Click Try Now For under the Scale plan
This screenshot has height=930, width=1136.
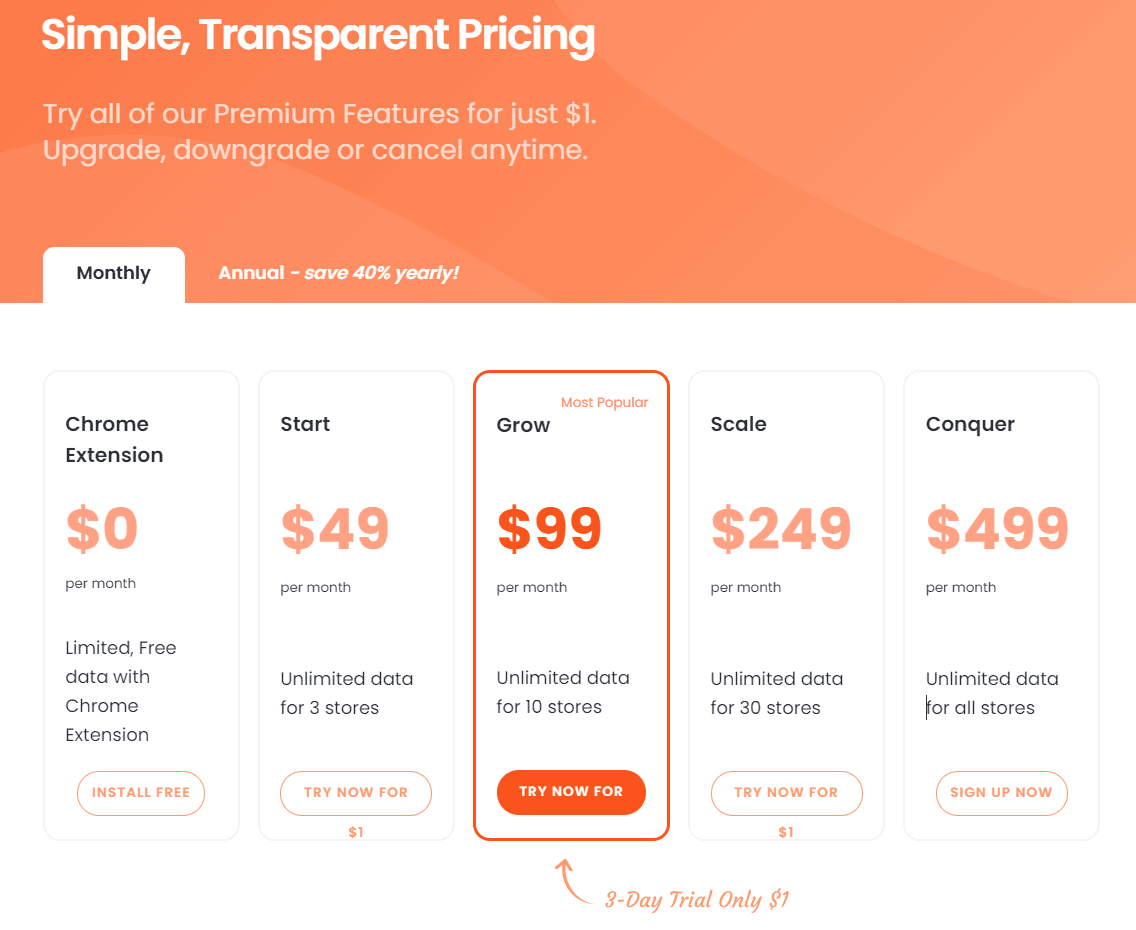(x=786, y=792)
